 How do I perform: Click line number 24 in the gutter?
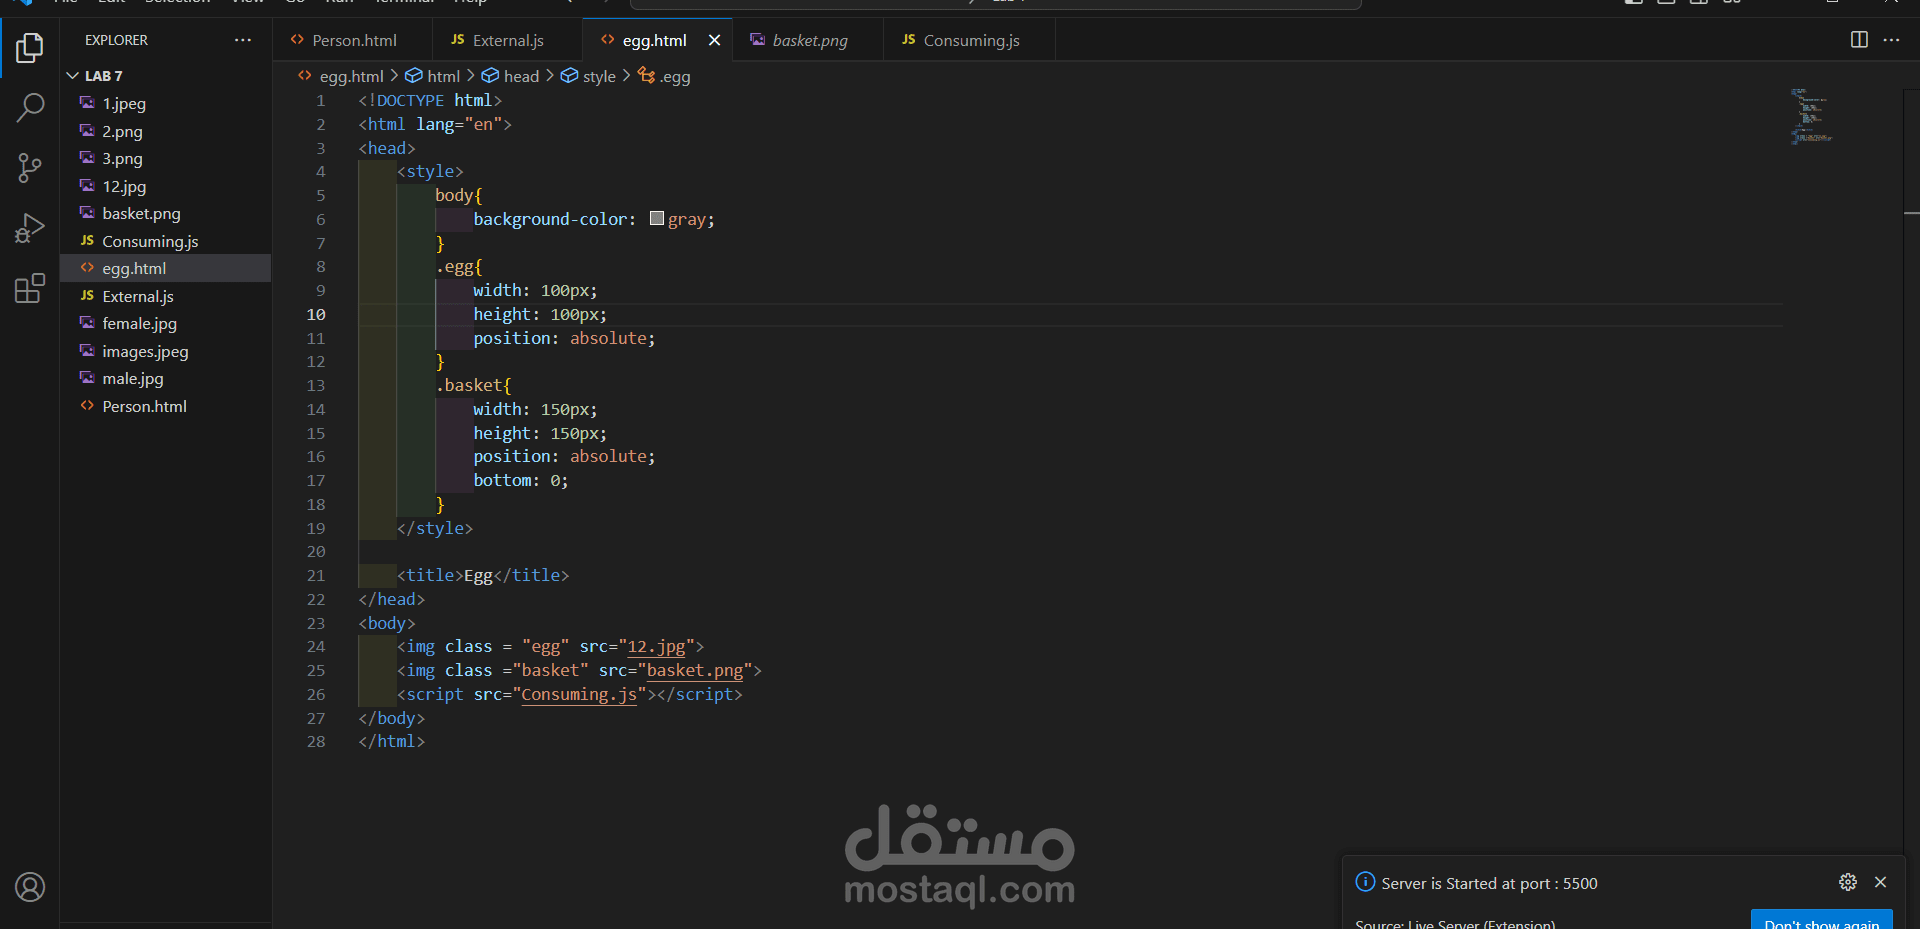(x=316, y=647)
